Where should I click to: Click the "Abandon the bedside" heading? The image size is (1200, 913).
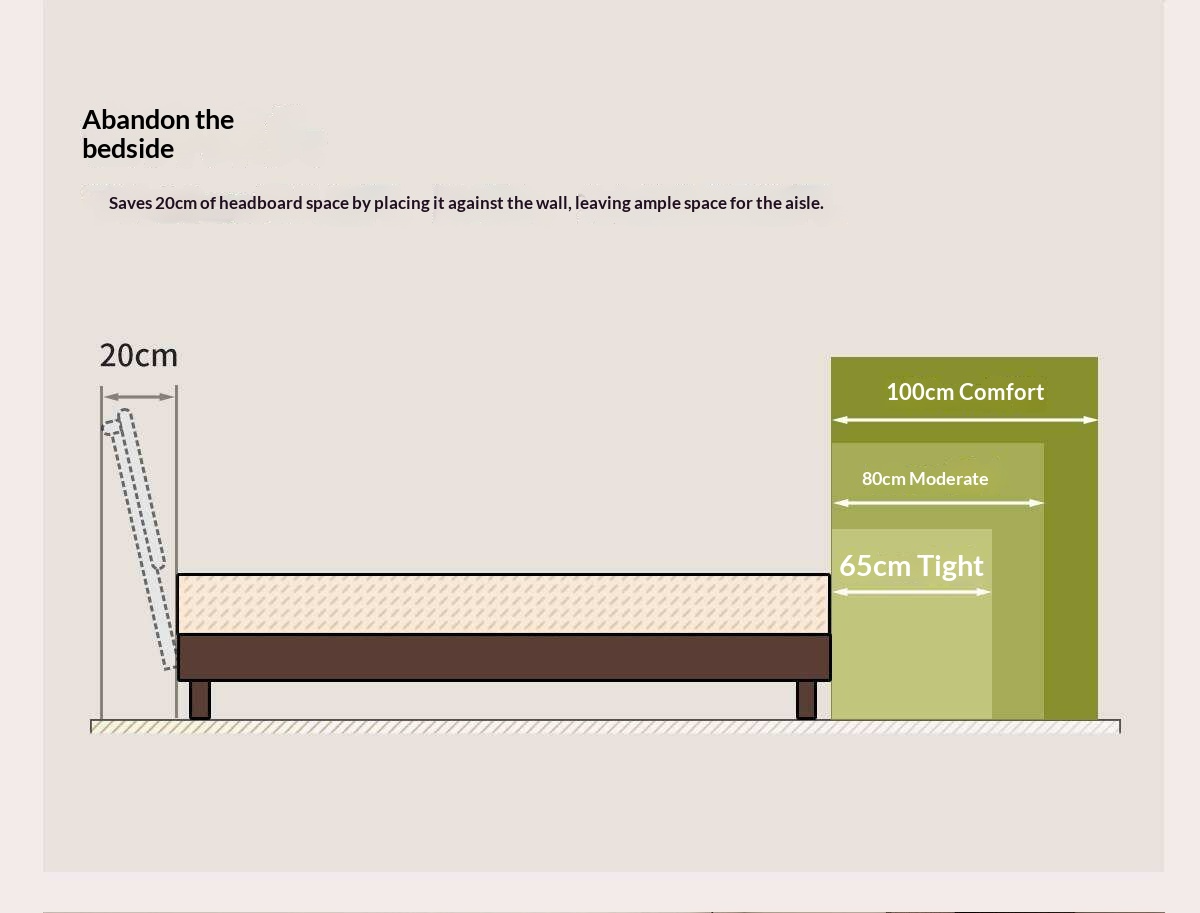(158, 134)
